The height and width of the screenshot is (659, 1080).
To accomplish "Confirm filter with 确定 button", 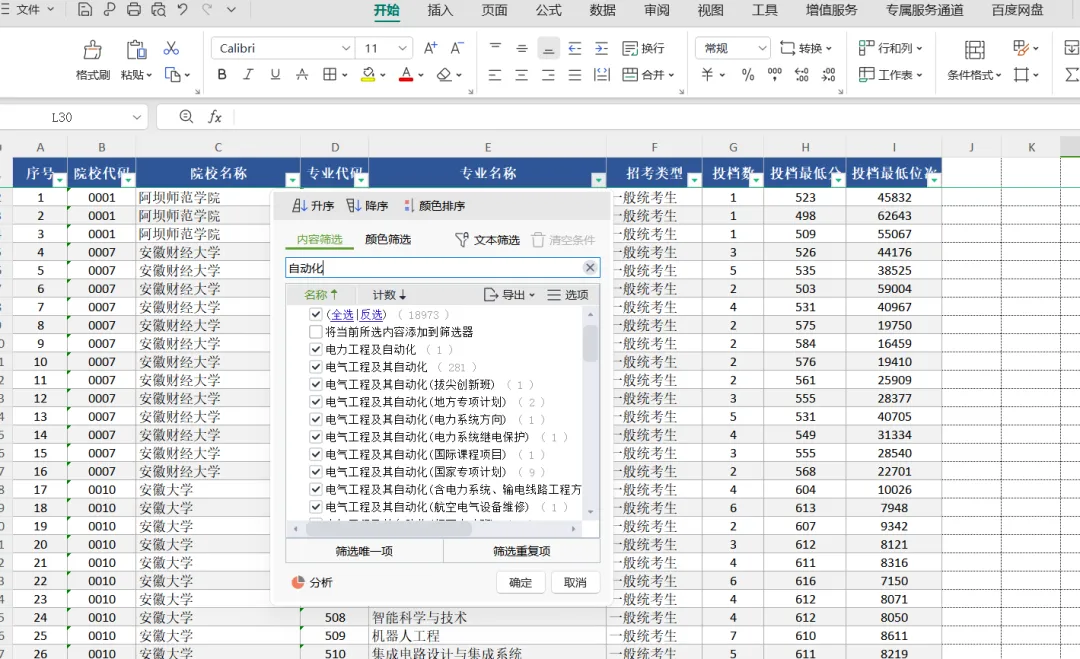I will (520, 583).
